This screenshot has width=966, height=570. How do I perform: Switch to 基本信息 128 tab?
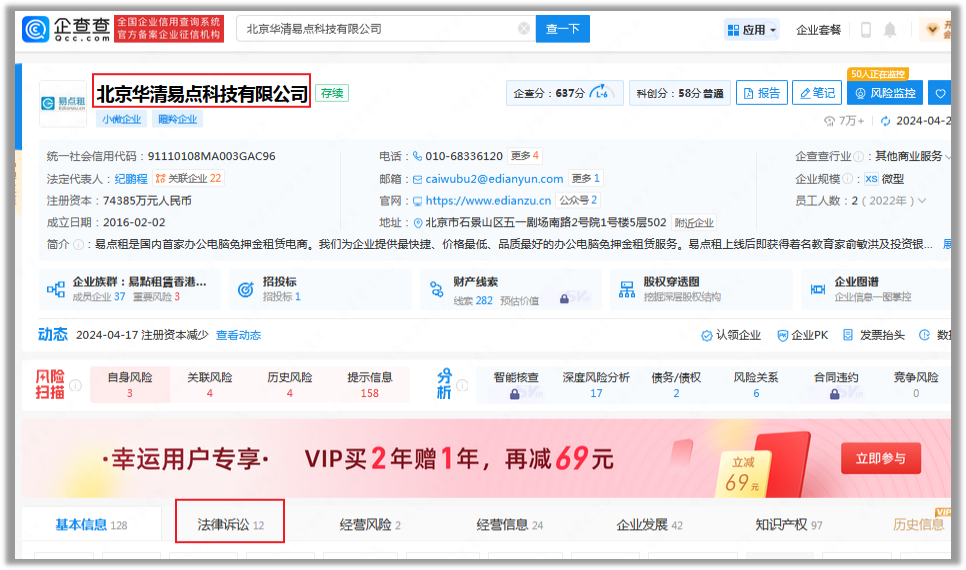[x=91, y=525]
